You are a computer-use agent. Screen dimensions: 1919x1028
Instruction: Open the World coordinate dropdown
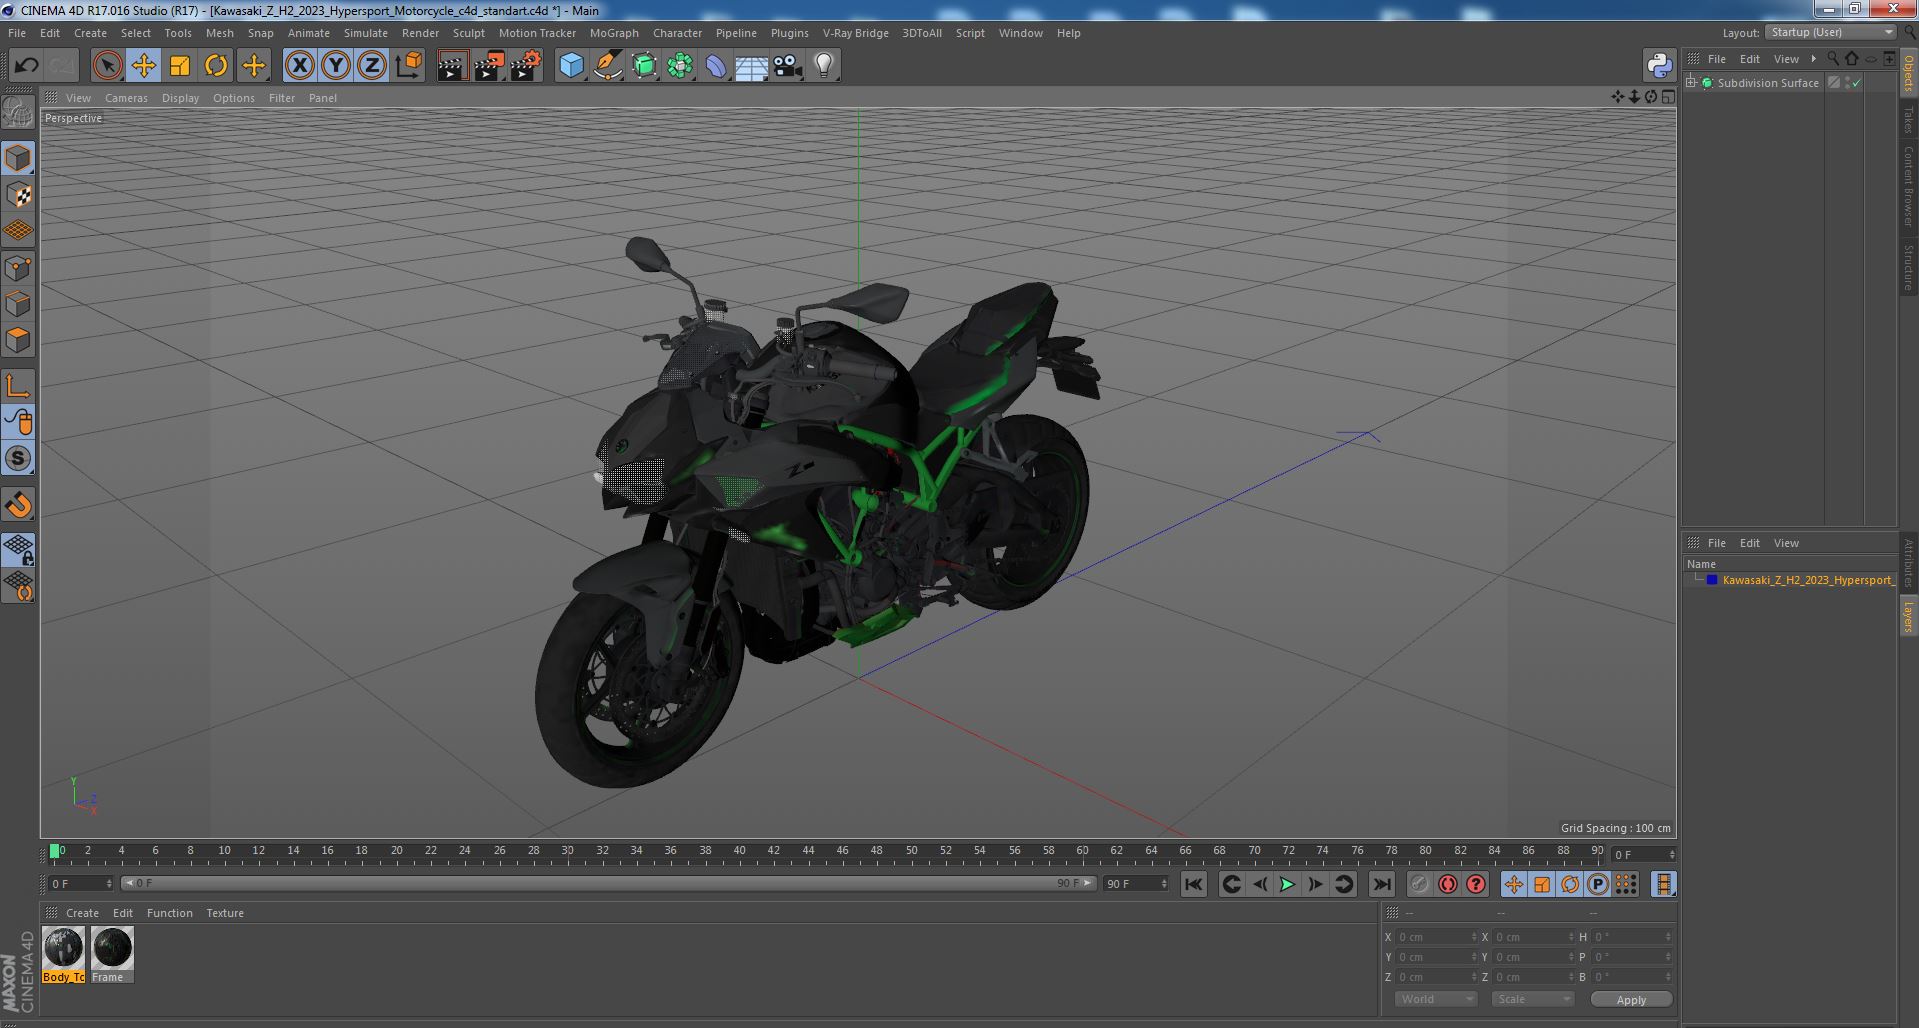tap(1436, 999)
